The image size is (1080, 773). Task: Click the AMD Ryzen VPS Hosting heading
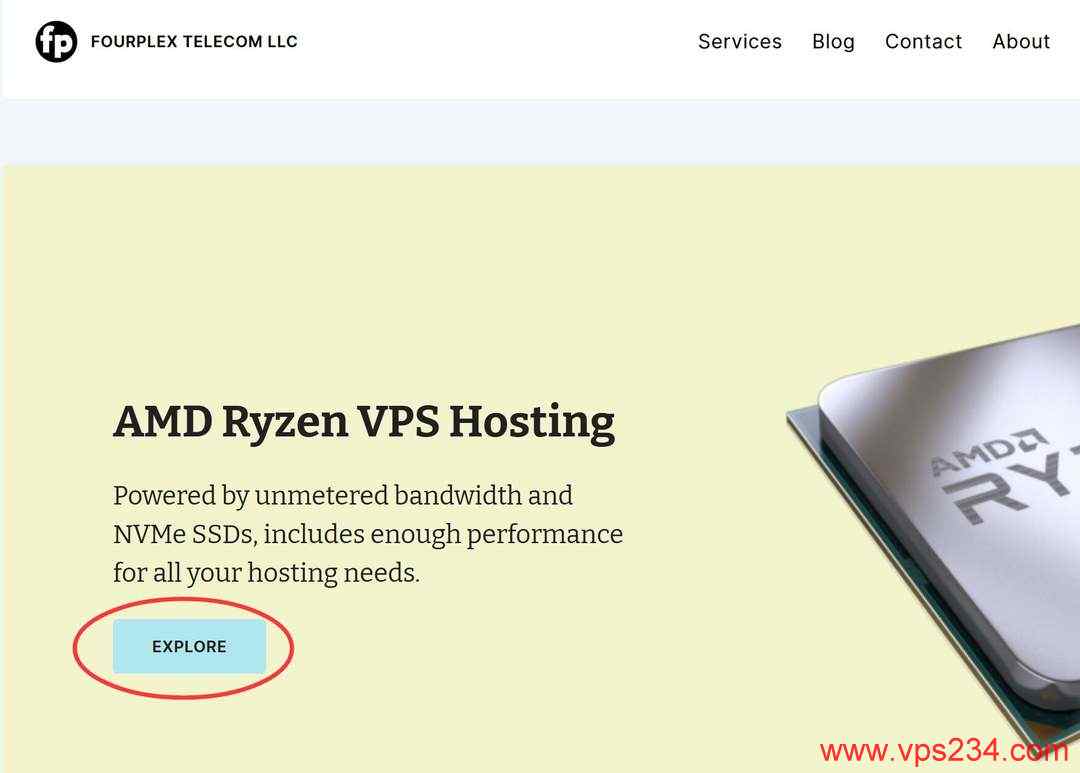(364, 422)
